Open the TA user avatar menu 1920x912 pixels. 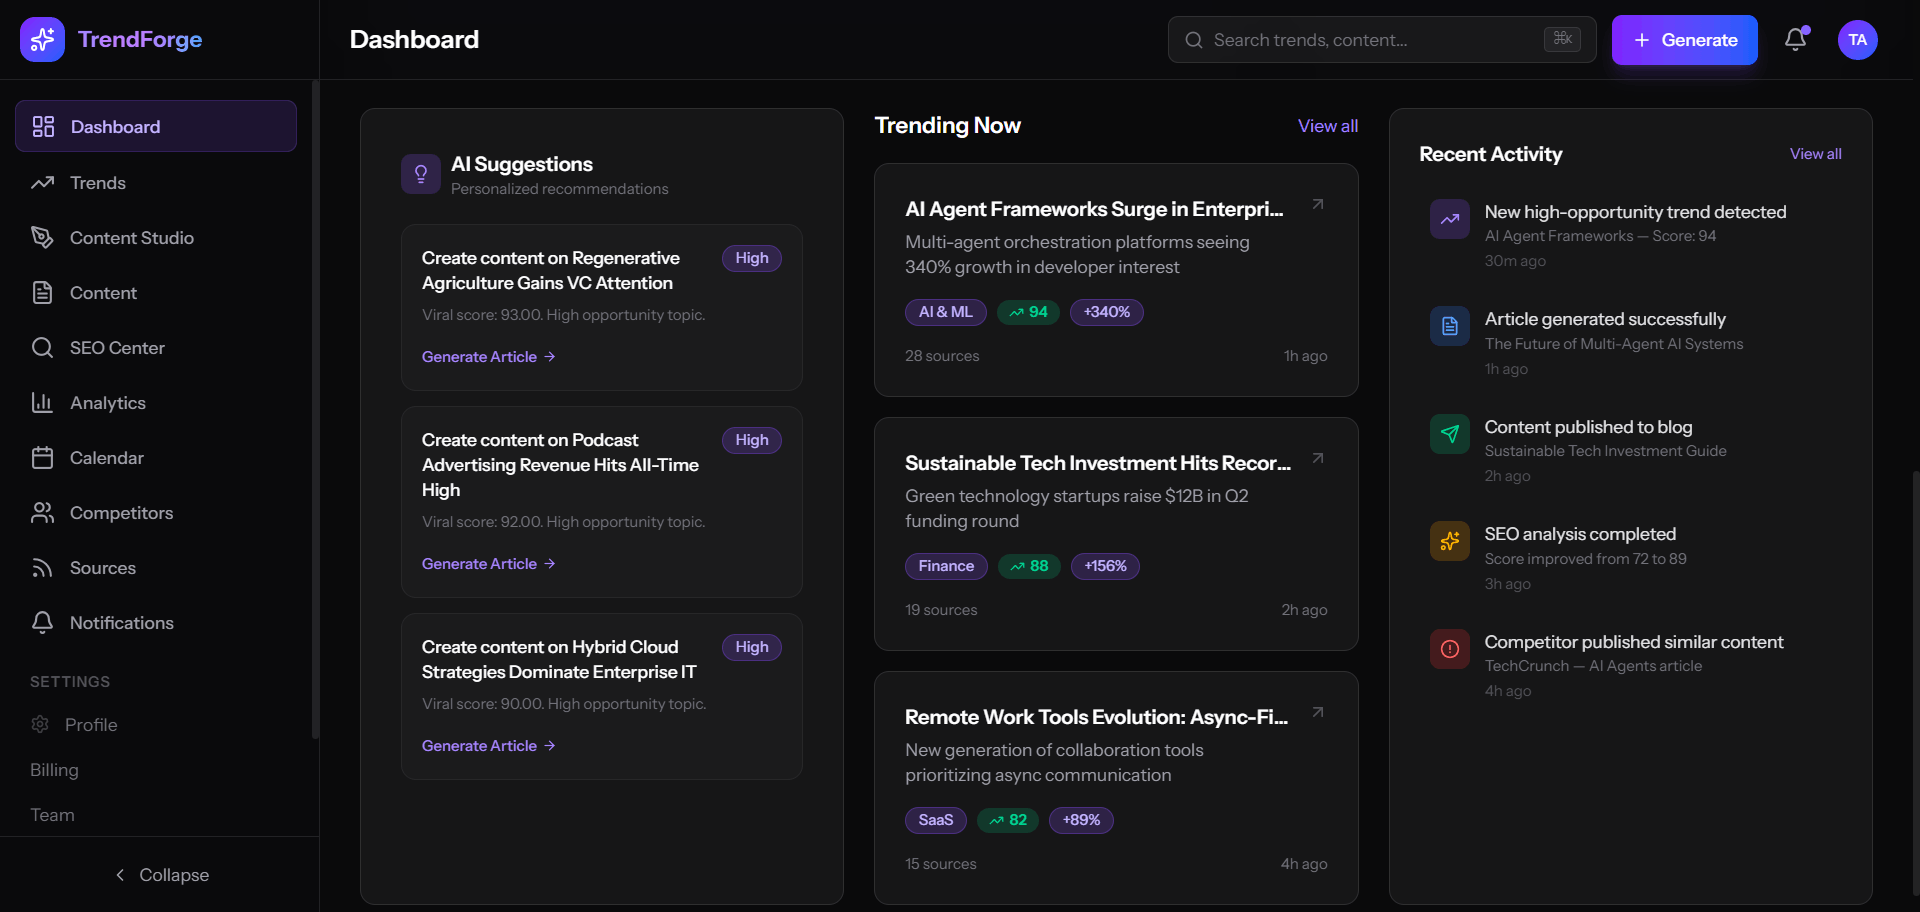click(x=1857, y=40)
